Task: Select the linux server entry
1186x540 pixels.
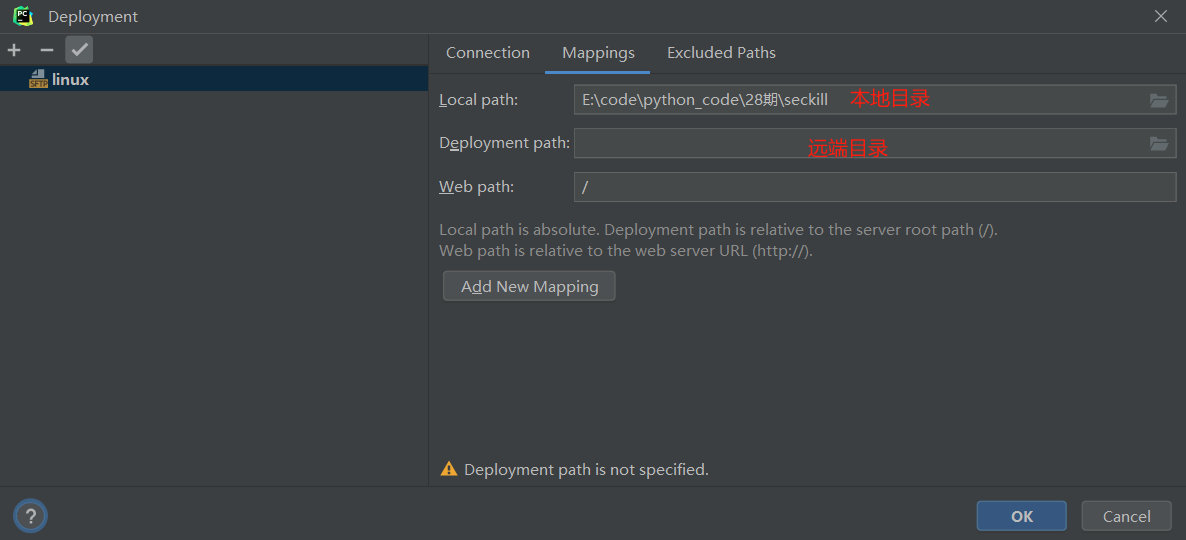Action: (70, 80)
